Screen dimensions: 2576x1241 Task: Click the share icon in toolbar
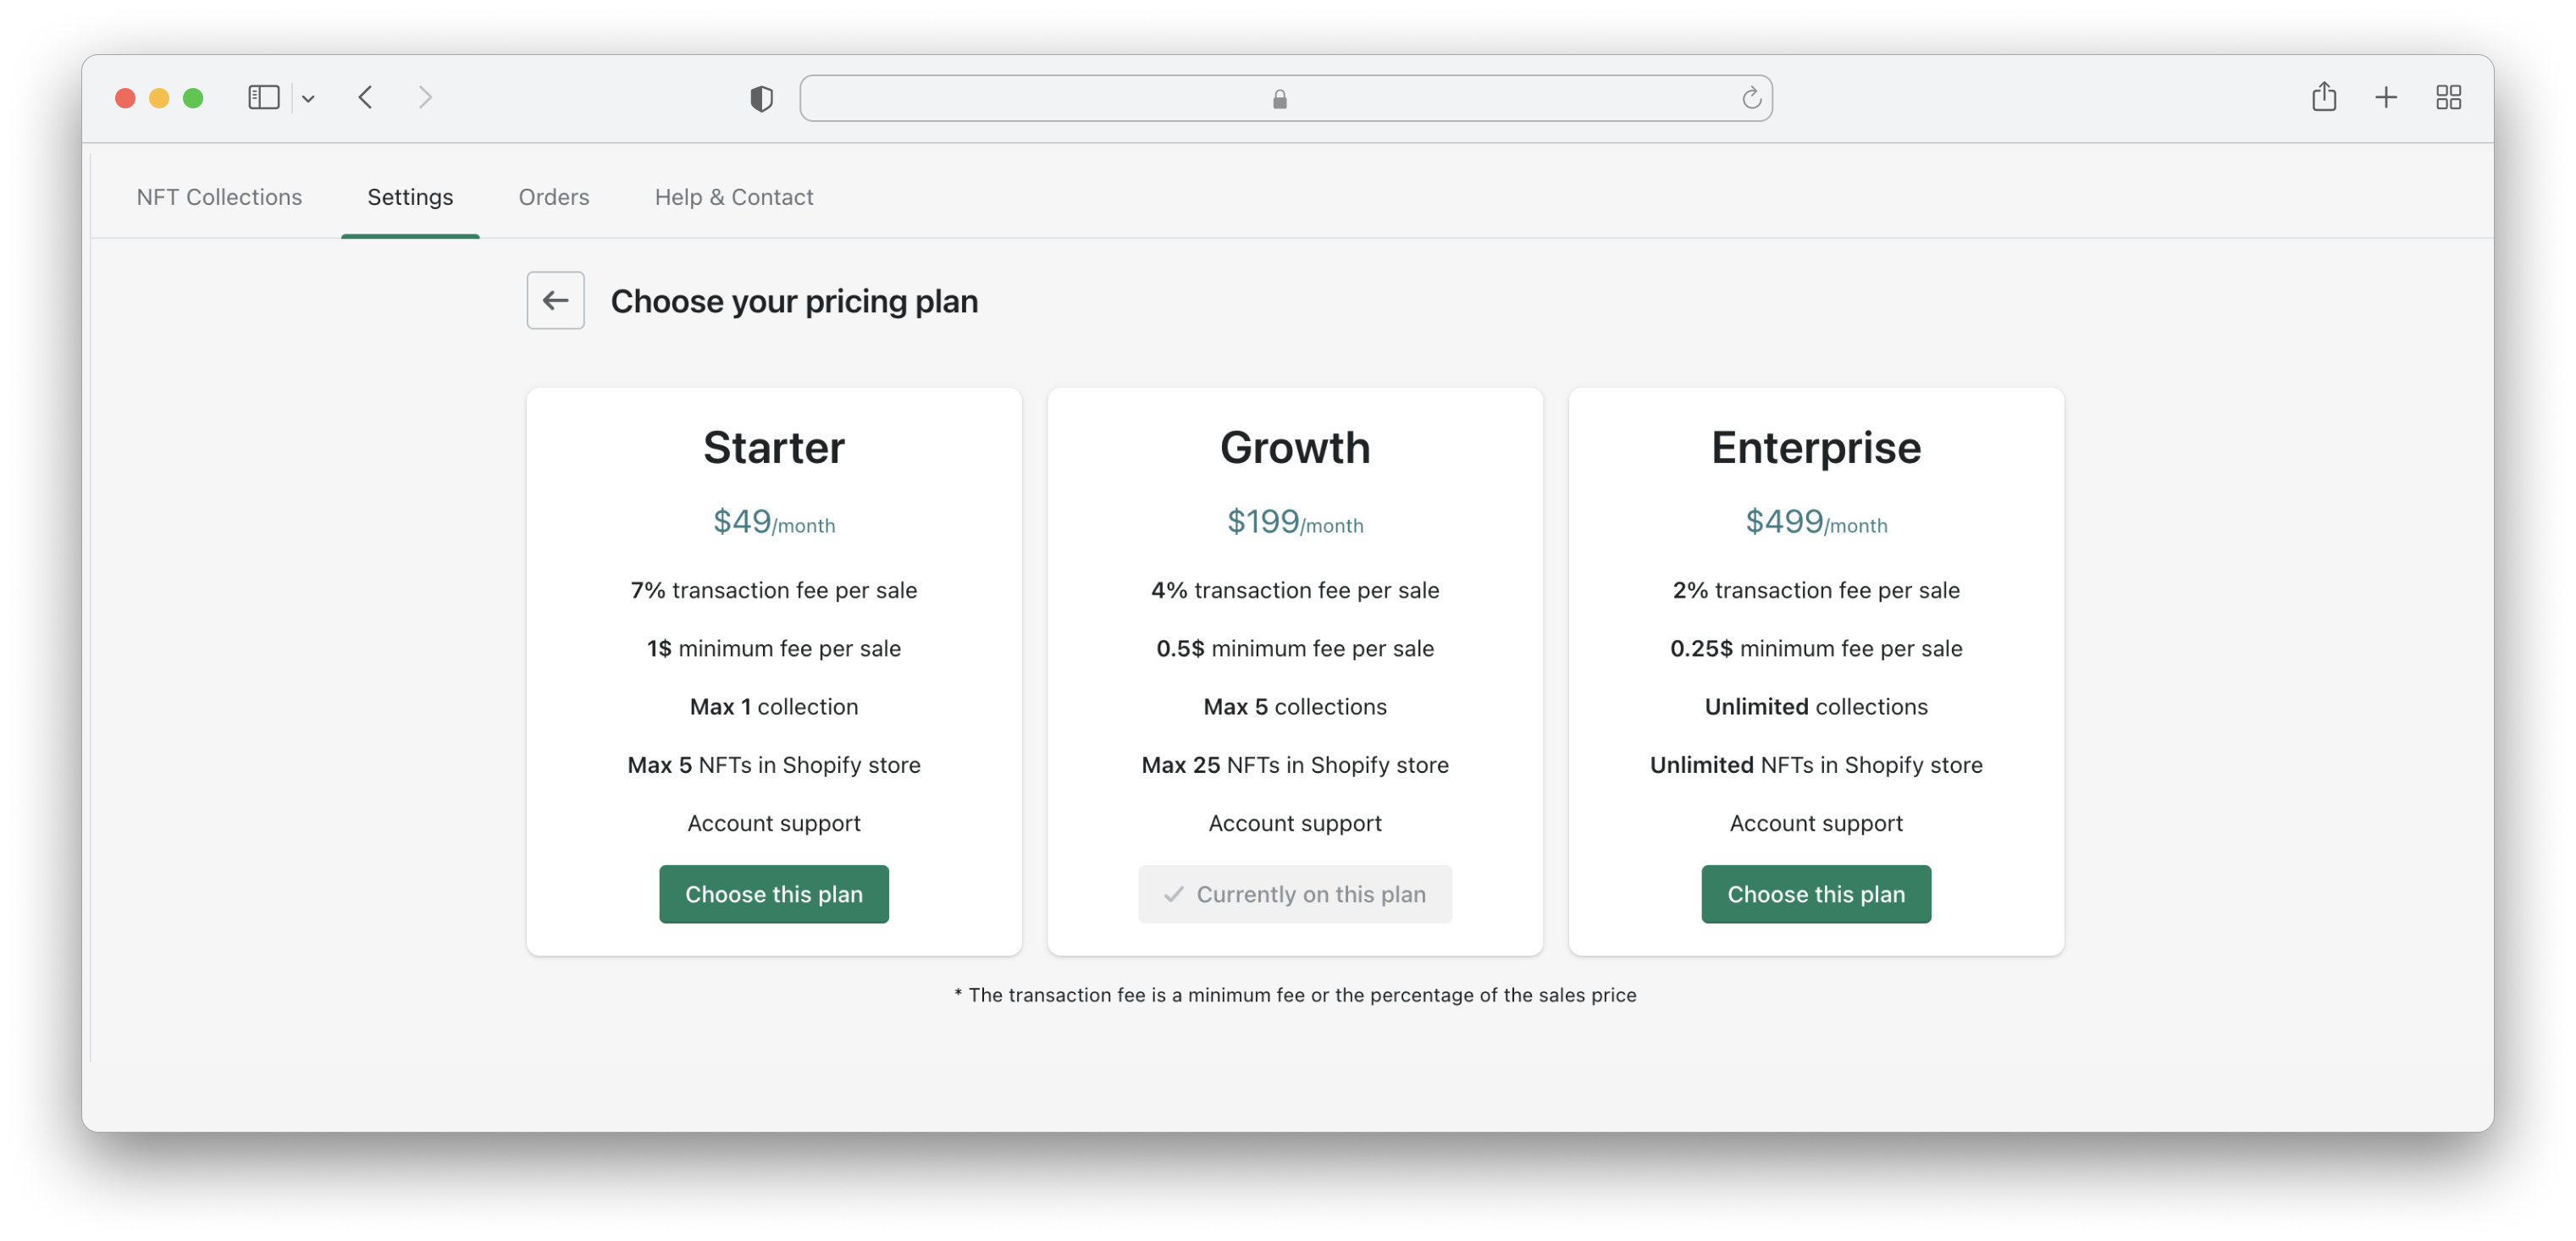point(2323,97)
